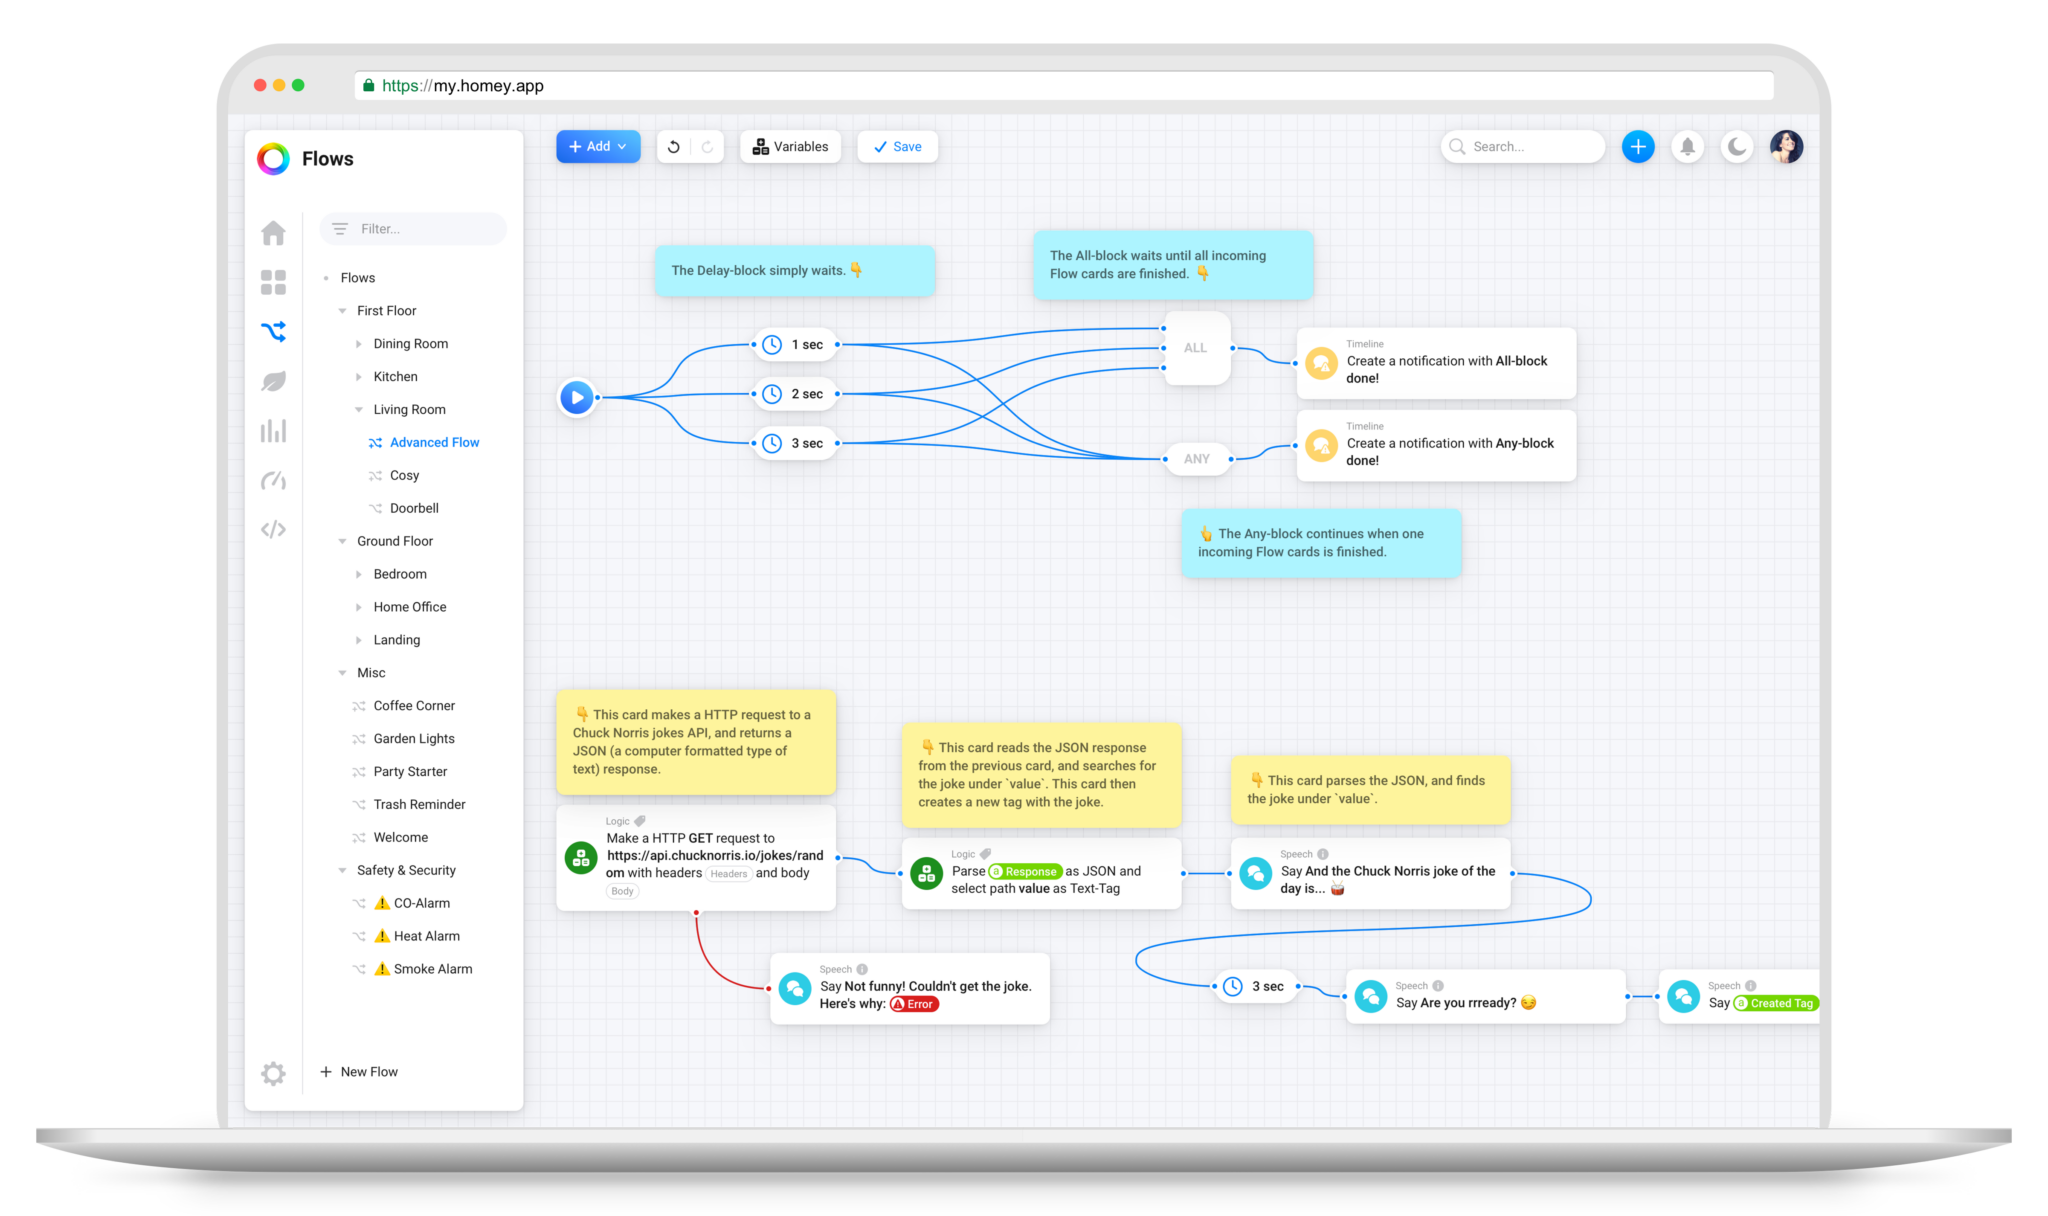
Task: Open the settings gear in sidebar
Action: pos(273,1073)
